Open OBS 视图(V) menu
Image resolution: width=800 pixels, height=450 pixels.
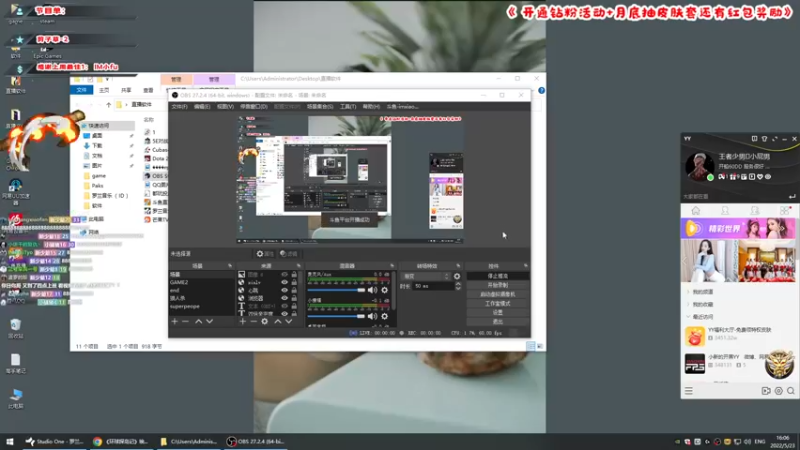point(225,107)
